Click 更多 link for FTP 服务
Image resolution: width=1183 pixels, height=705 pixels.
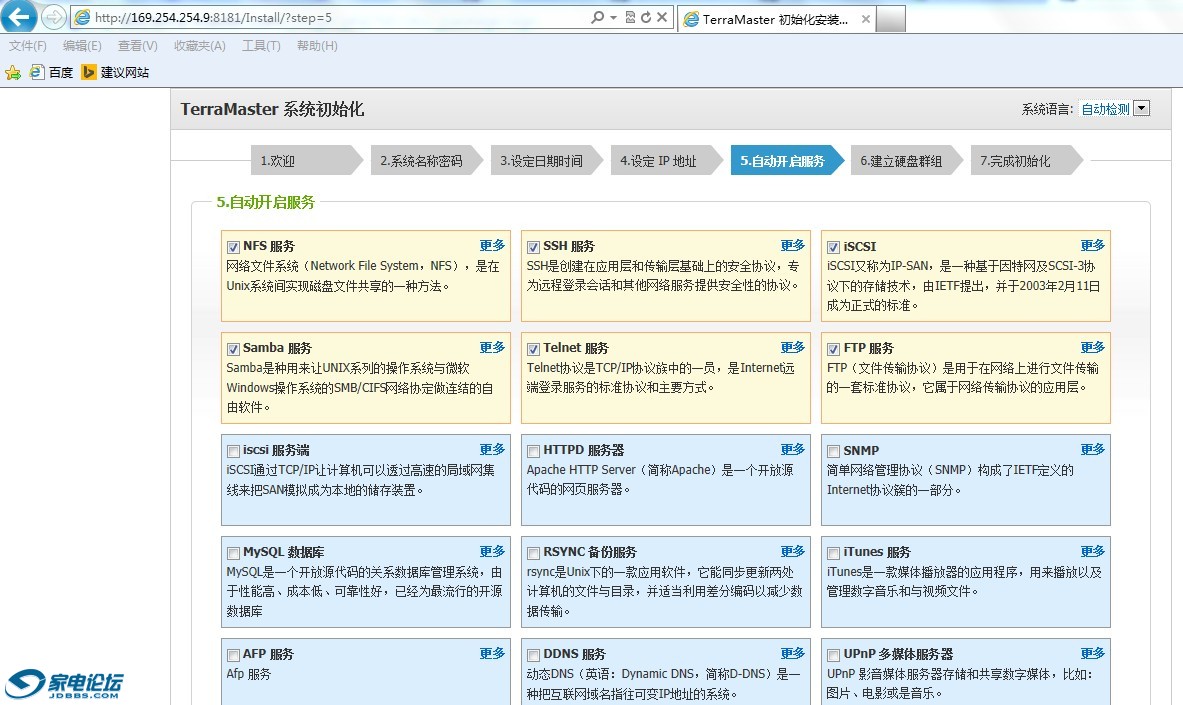[1092, 347]
